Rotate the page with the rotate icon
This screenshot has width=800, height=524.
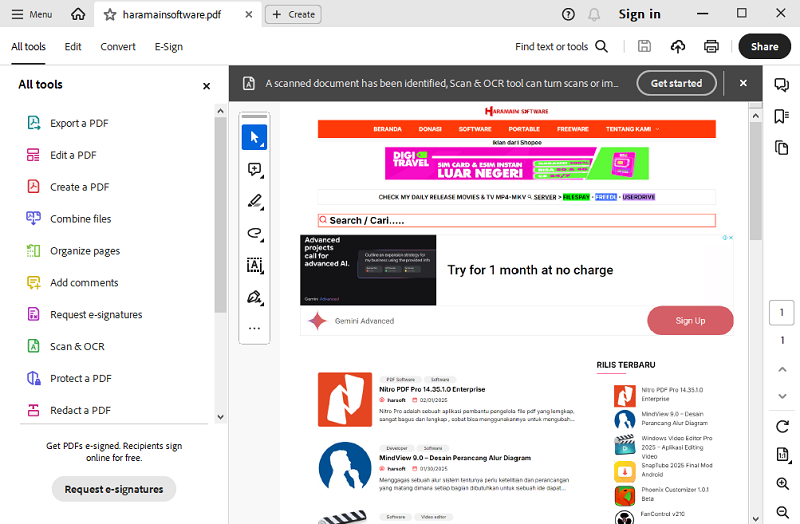[782, 427]
